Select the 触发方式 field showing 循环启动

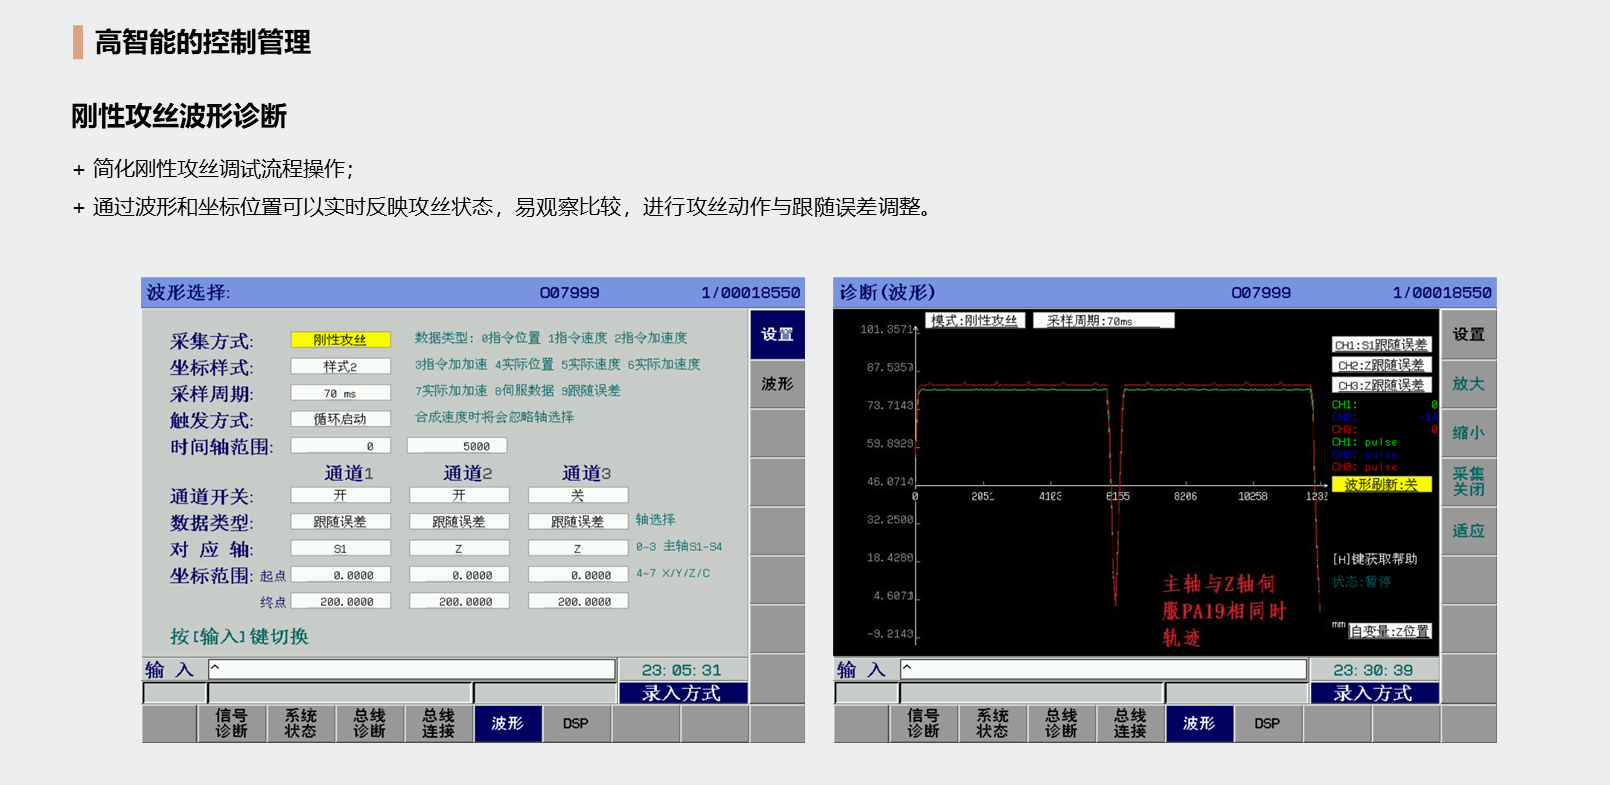pyautogui.click(x=340, y=419)
